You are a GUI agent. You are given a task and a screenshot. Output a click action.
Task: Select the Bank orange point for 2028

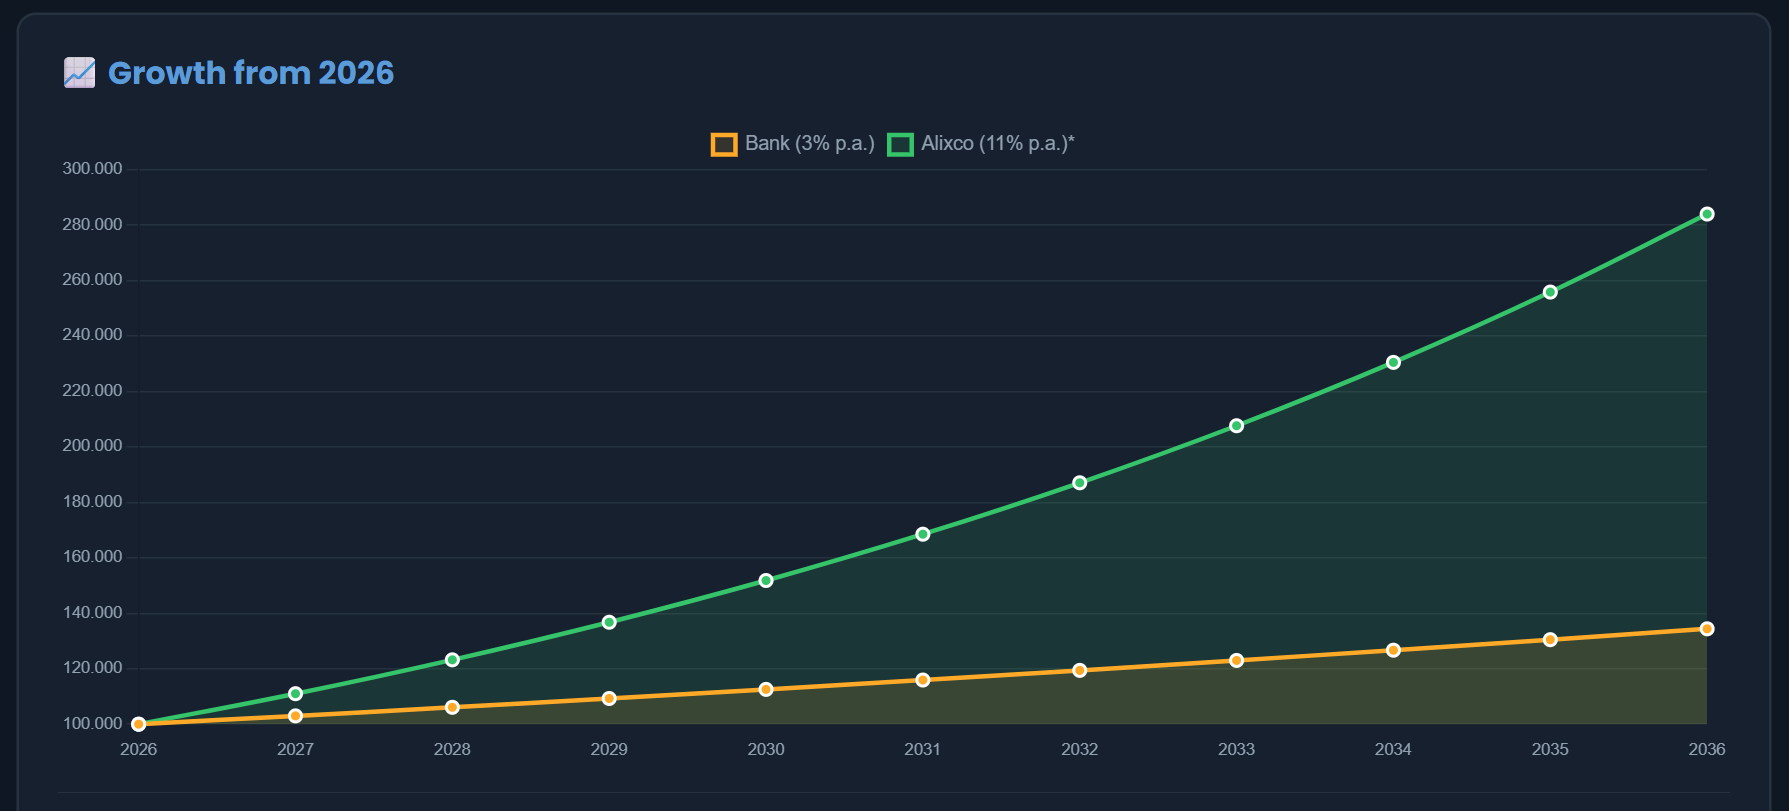(452, 707)
